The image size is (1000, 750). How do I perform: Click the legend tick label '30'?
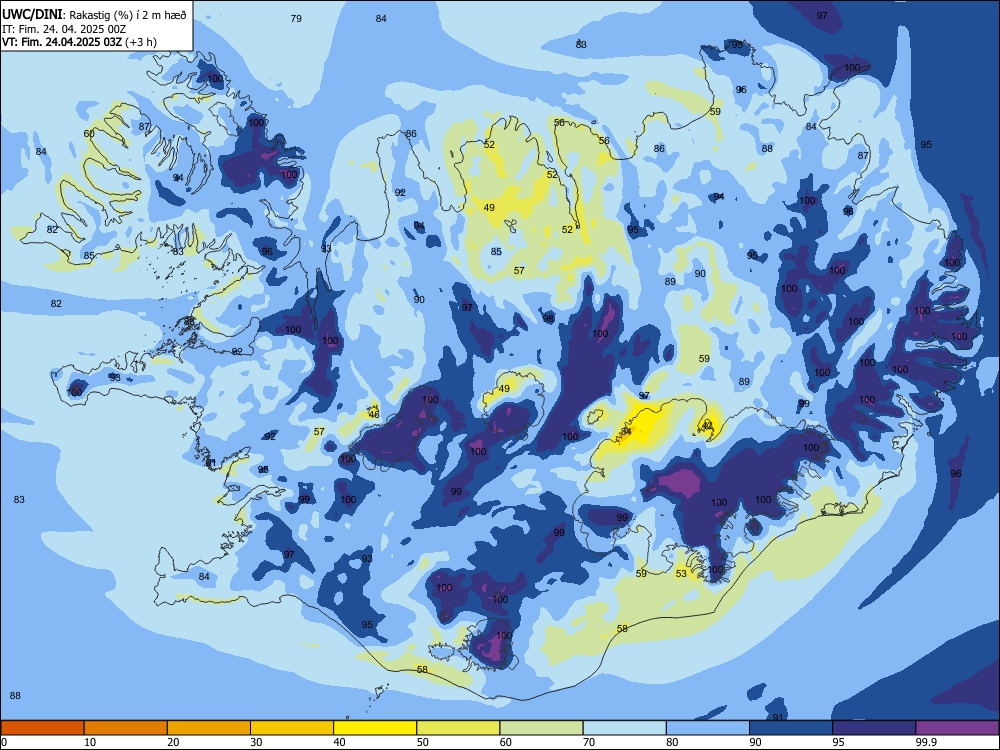click(x=256, y=742)
